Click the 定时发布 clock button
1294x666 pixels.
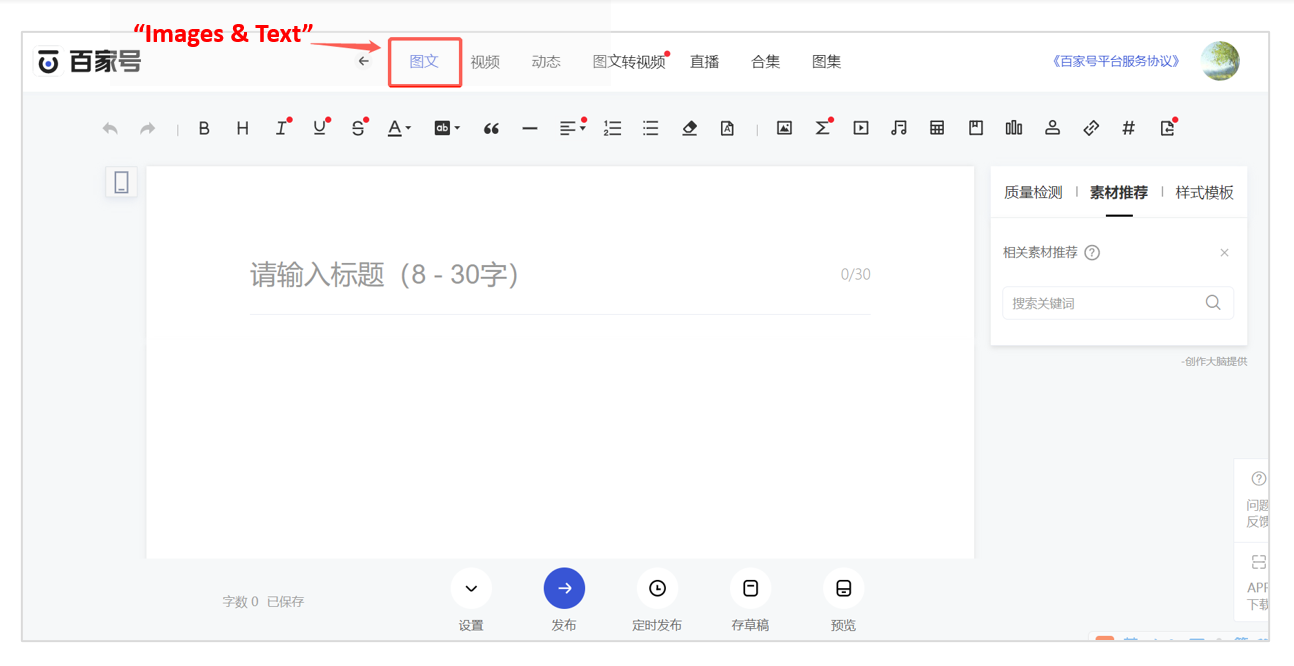(657, 589)
